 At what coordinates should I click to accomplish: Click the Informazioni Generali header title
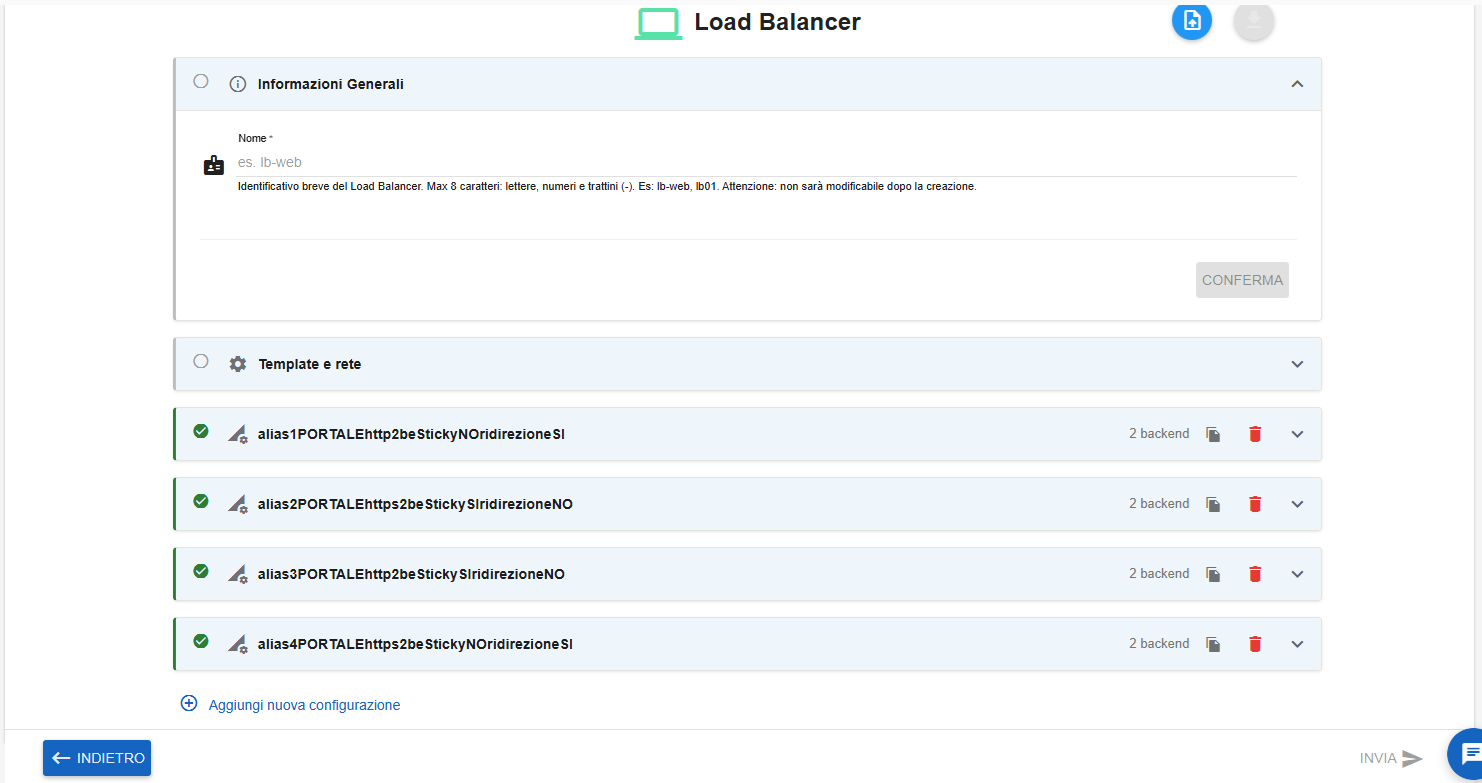click(x=331, y=84)
